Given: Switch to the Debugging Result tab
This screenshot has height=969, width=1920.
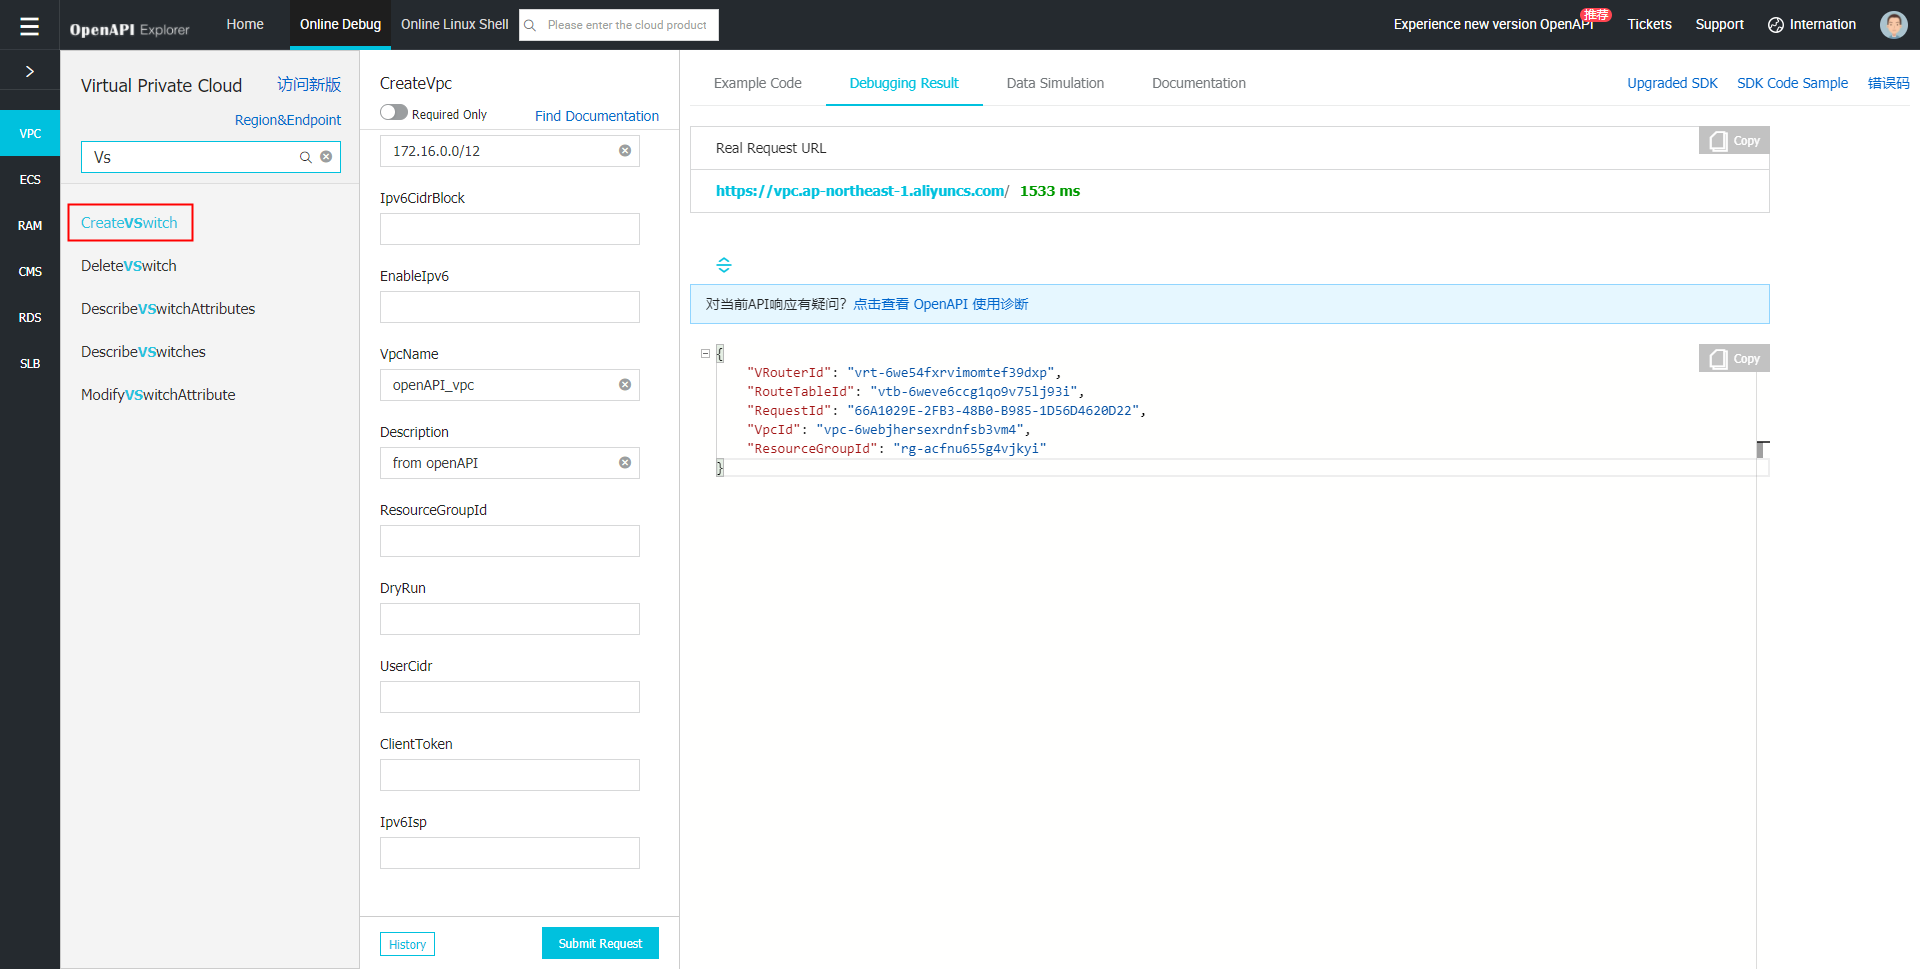Looking at the screenshot, I should [904, 83].
